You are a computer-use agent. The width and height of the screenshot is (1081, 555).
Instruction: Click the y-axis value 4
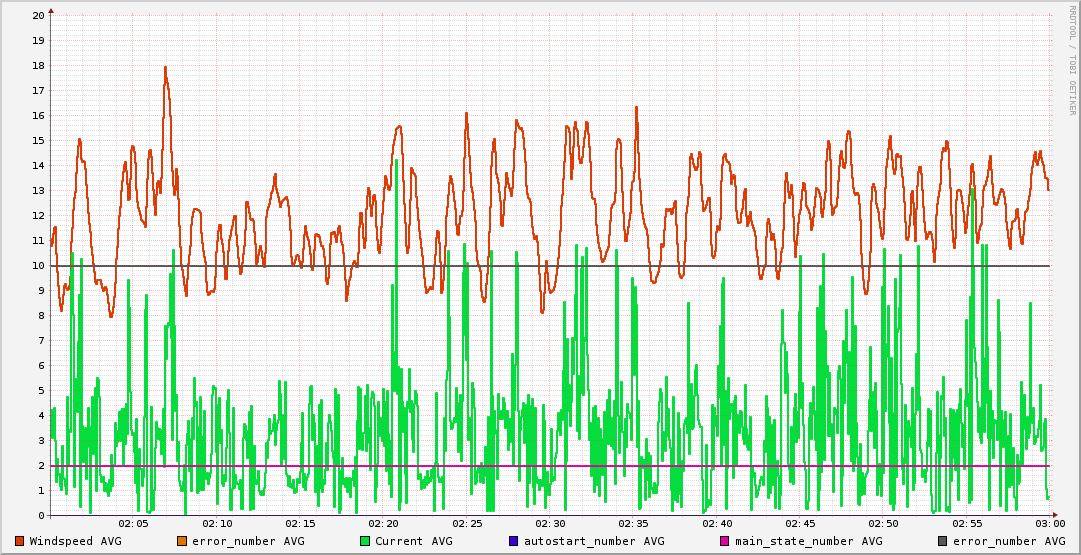click(x=41, y=416)
